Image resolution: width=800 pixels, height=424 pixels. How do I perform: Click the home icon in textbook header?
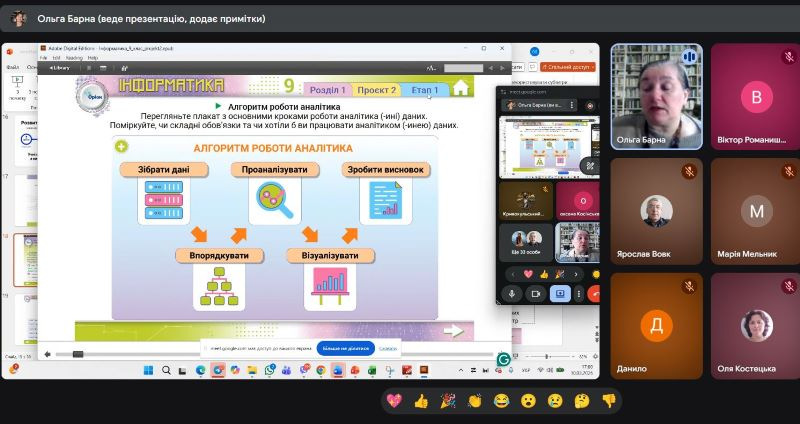pyautogui.click(x=460, y=88)
